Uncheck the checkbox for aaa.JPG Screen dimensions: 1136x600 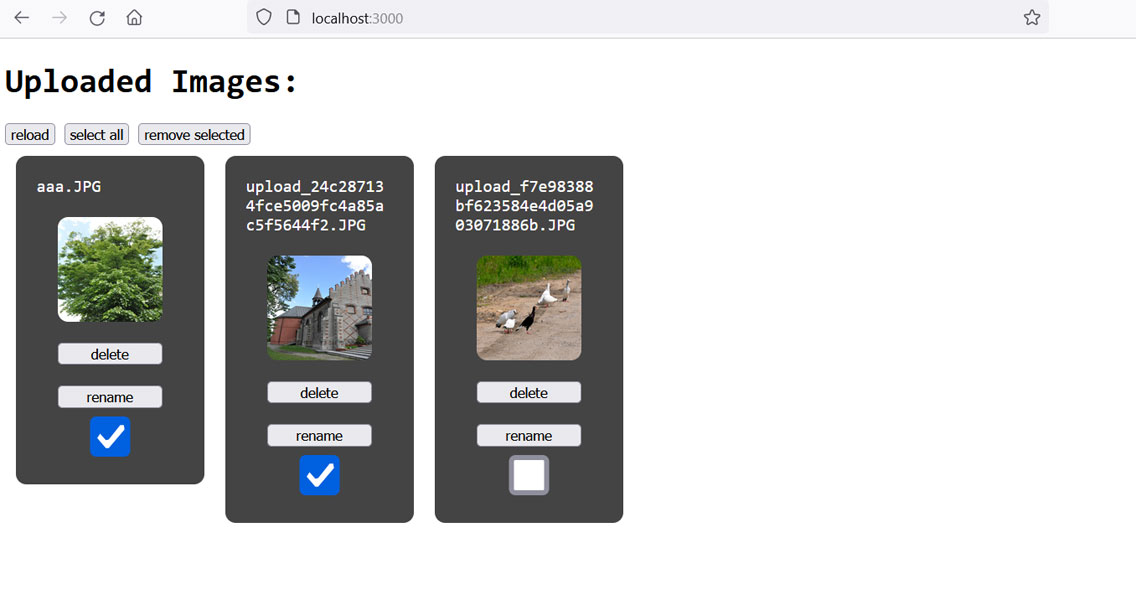[110, 437]
